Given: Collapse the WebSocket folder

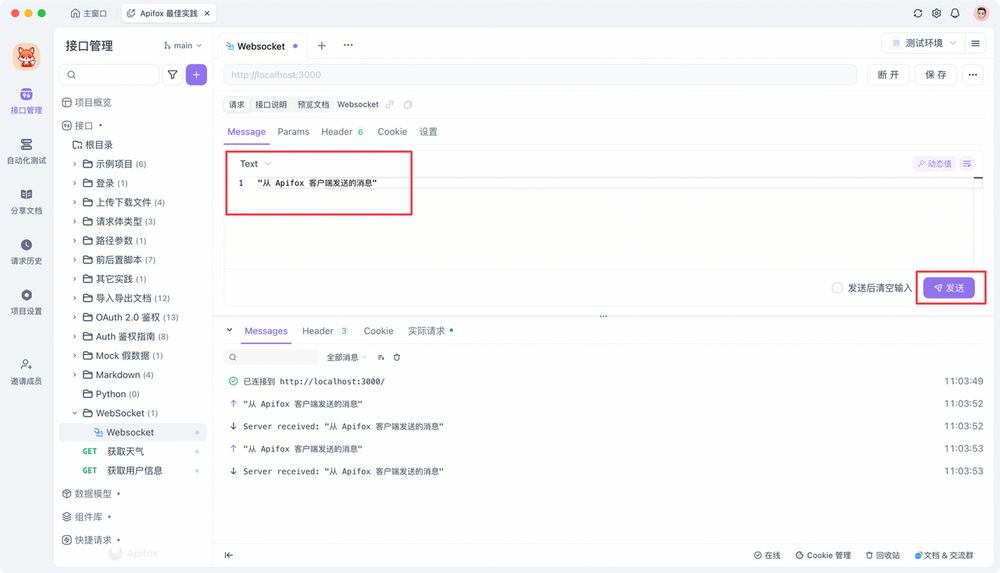Looking at the screenshot, I should click(75, 413).
